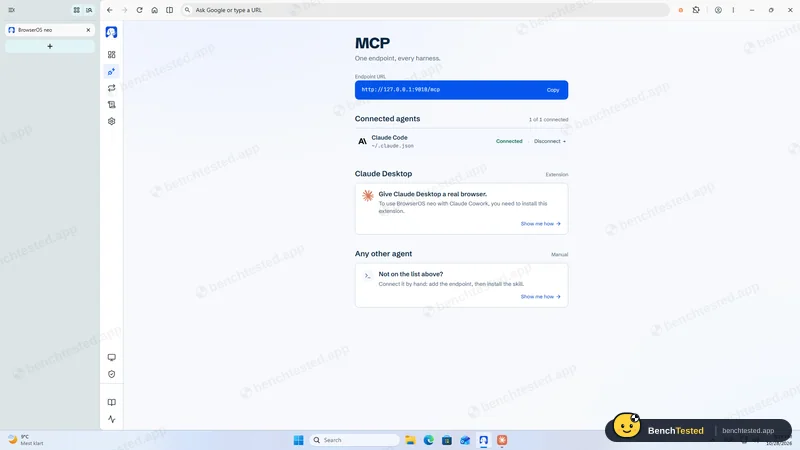
Task: Click the Give Claude Desktop a real browser heading
Action: 433,194
